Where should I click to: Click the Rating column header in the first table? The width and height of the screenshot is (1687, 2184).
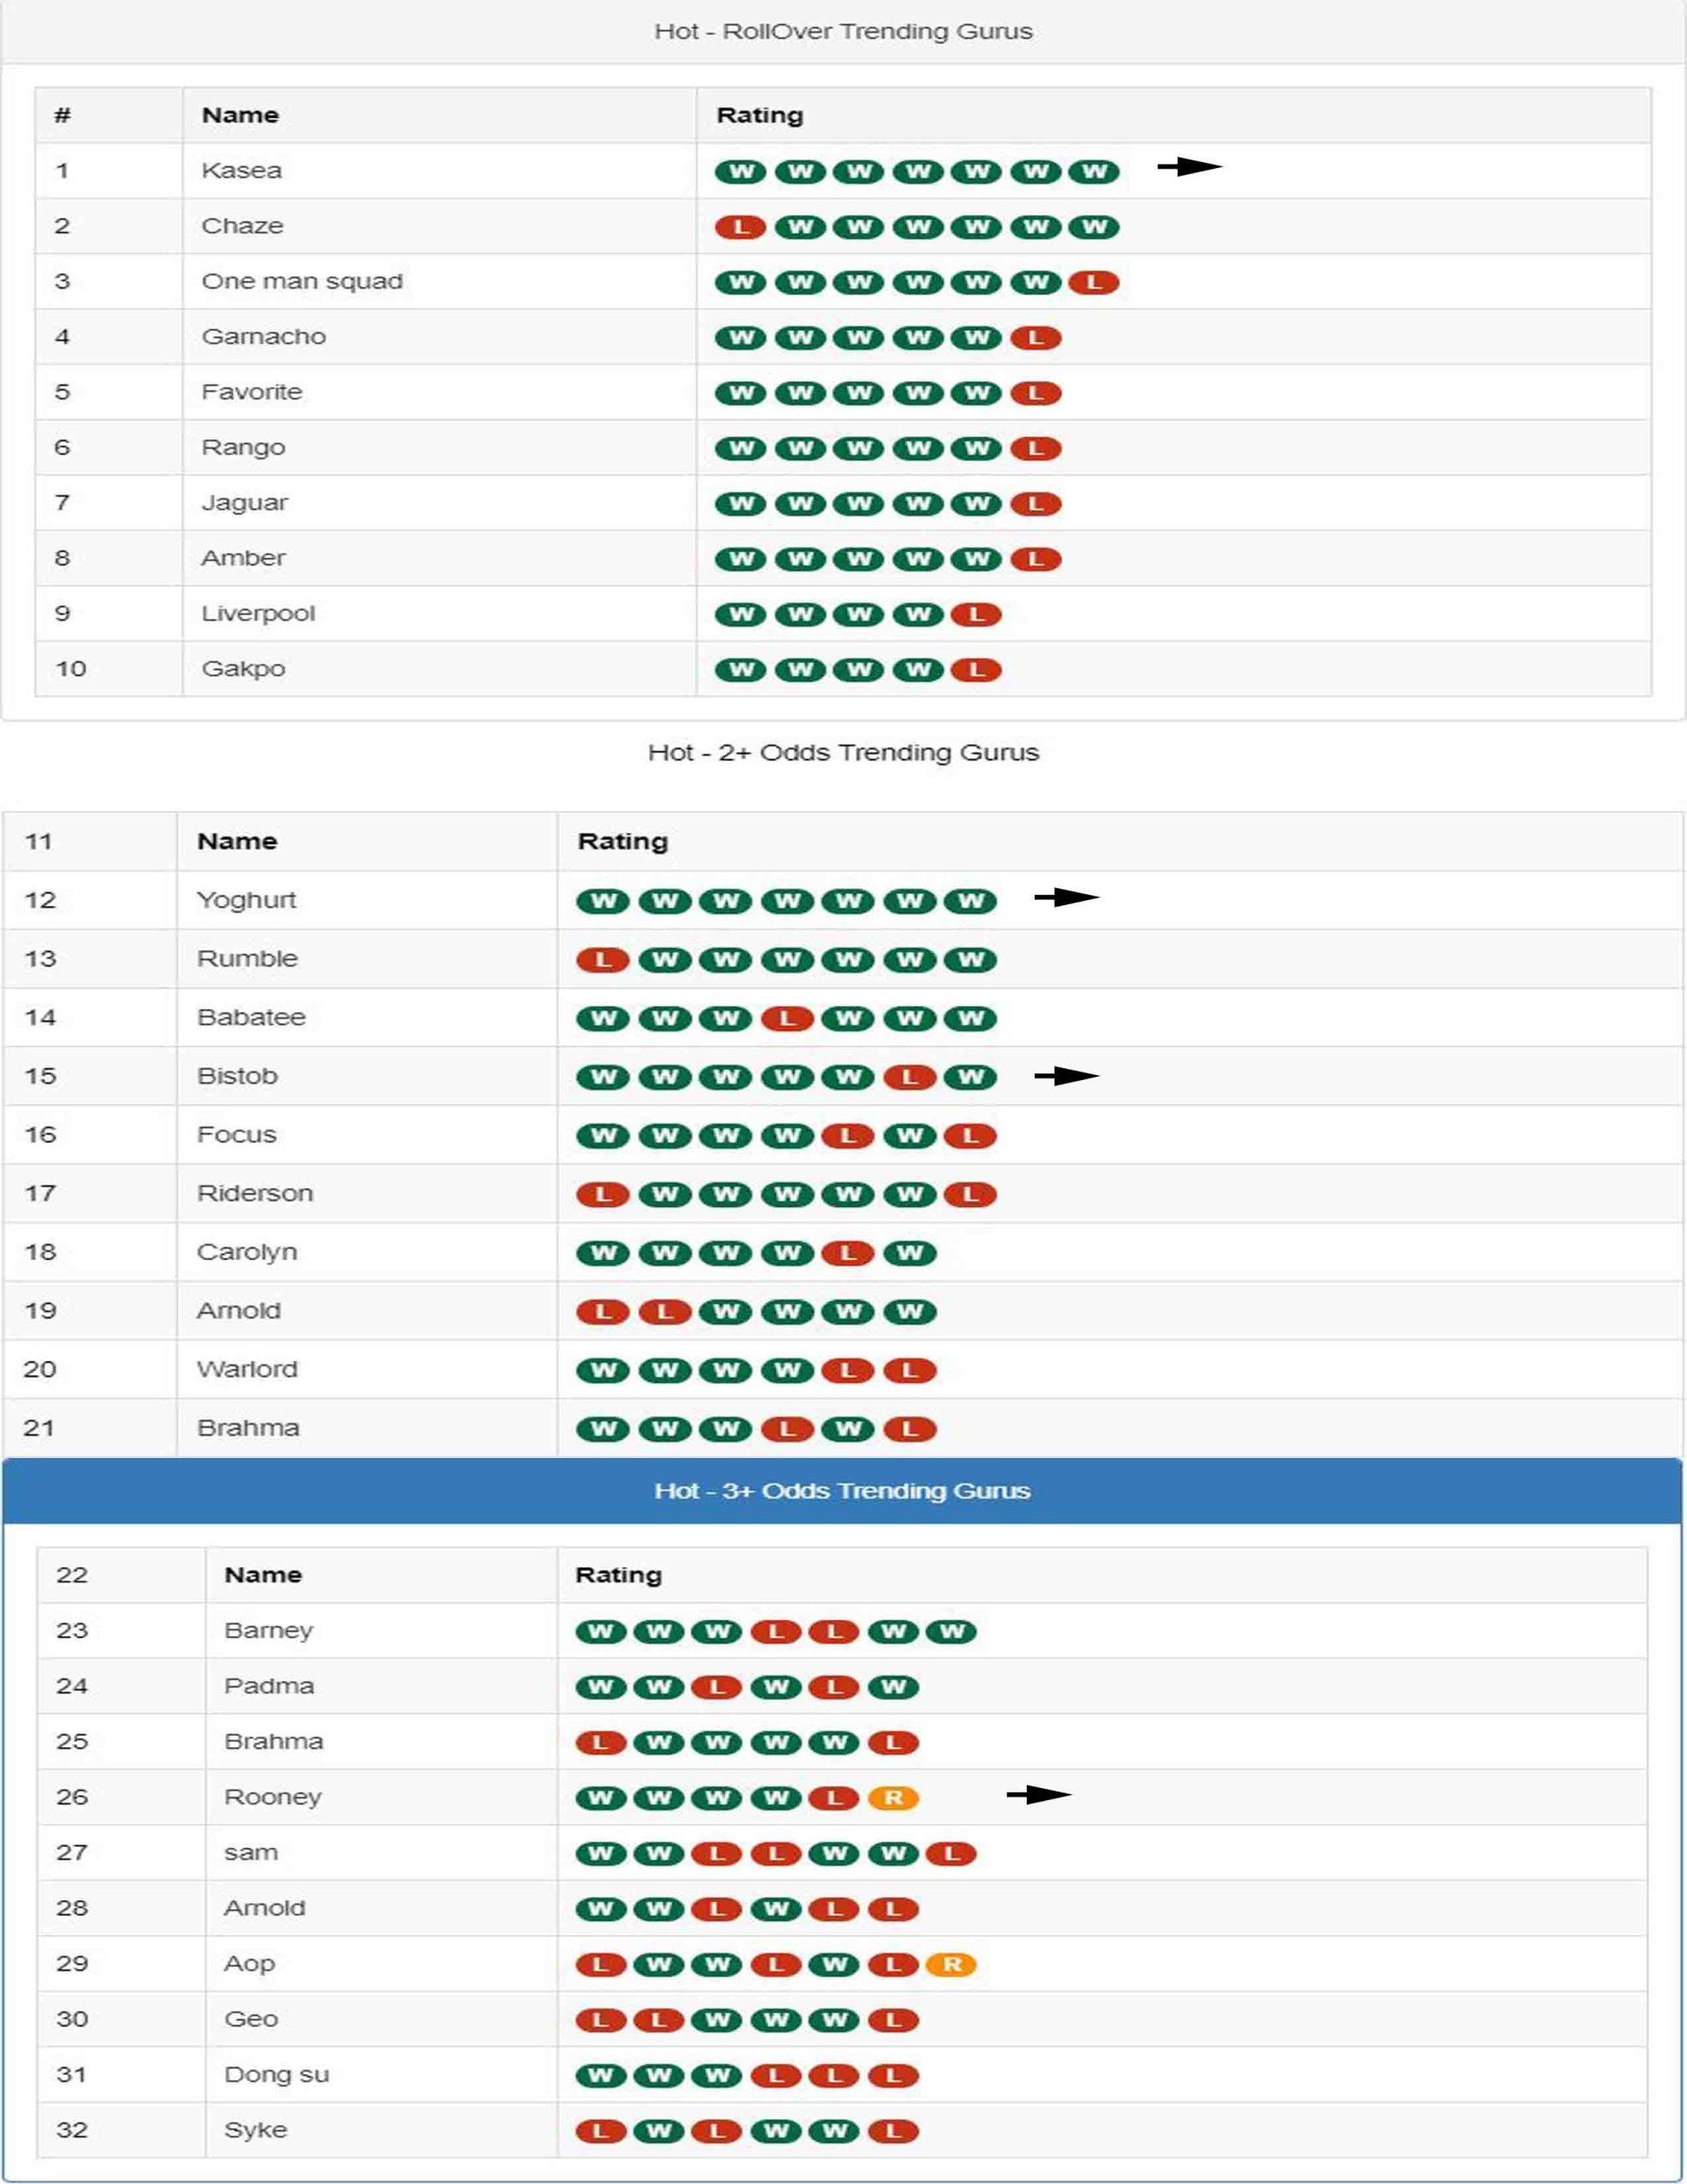[x=759, y=114]
